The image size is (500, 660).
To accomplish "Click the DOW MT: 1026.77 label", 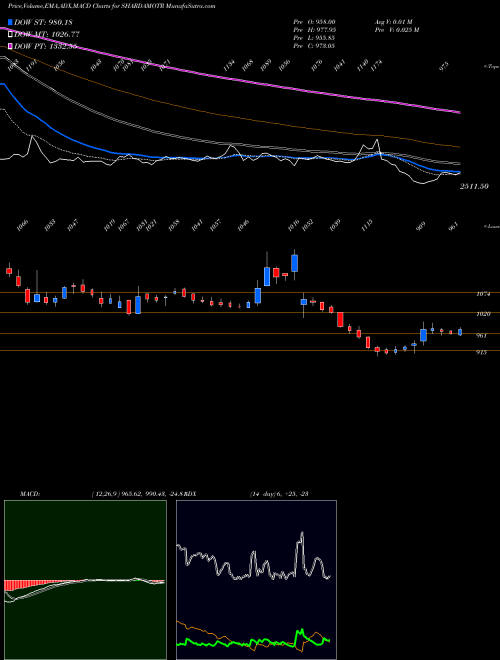I will pos(47,34).
